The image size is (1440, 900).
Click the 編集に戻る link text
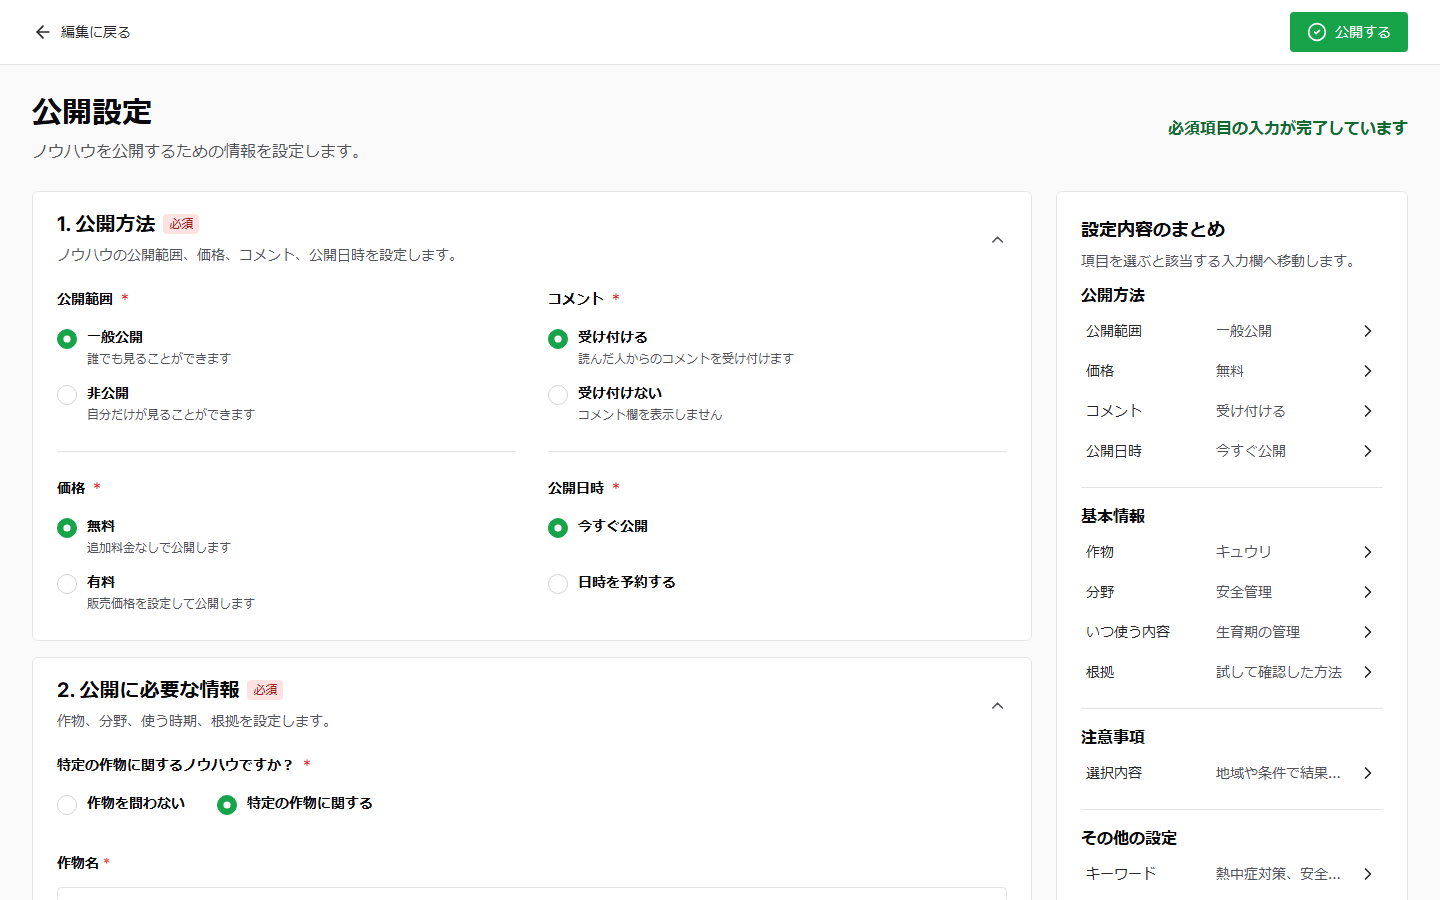point(96,32)
